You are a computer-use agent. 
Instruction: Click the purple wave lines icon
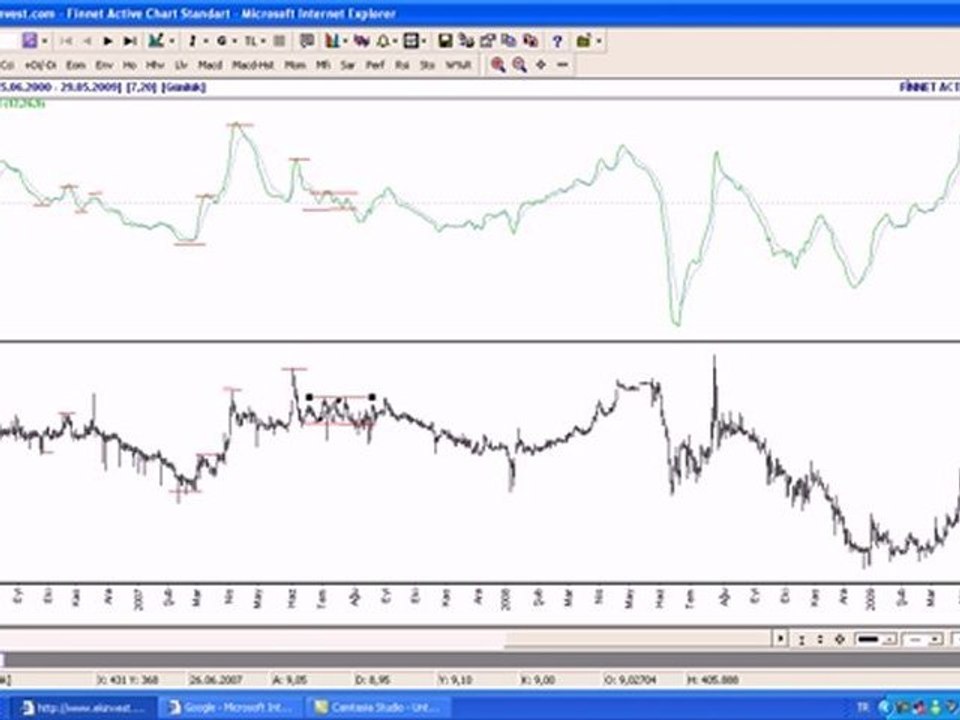tap(361, 41)
